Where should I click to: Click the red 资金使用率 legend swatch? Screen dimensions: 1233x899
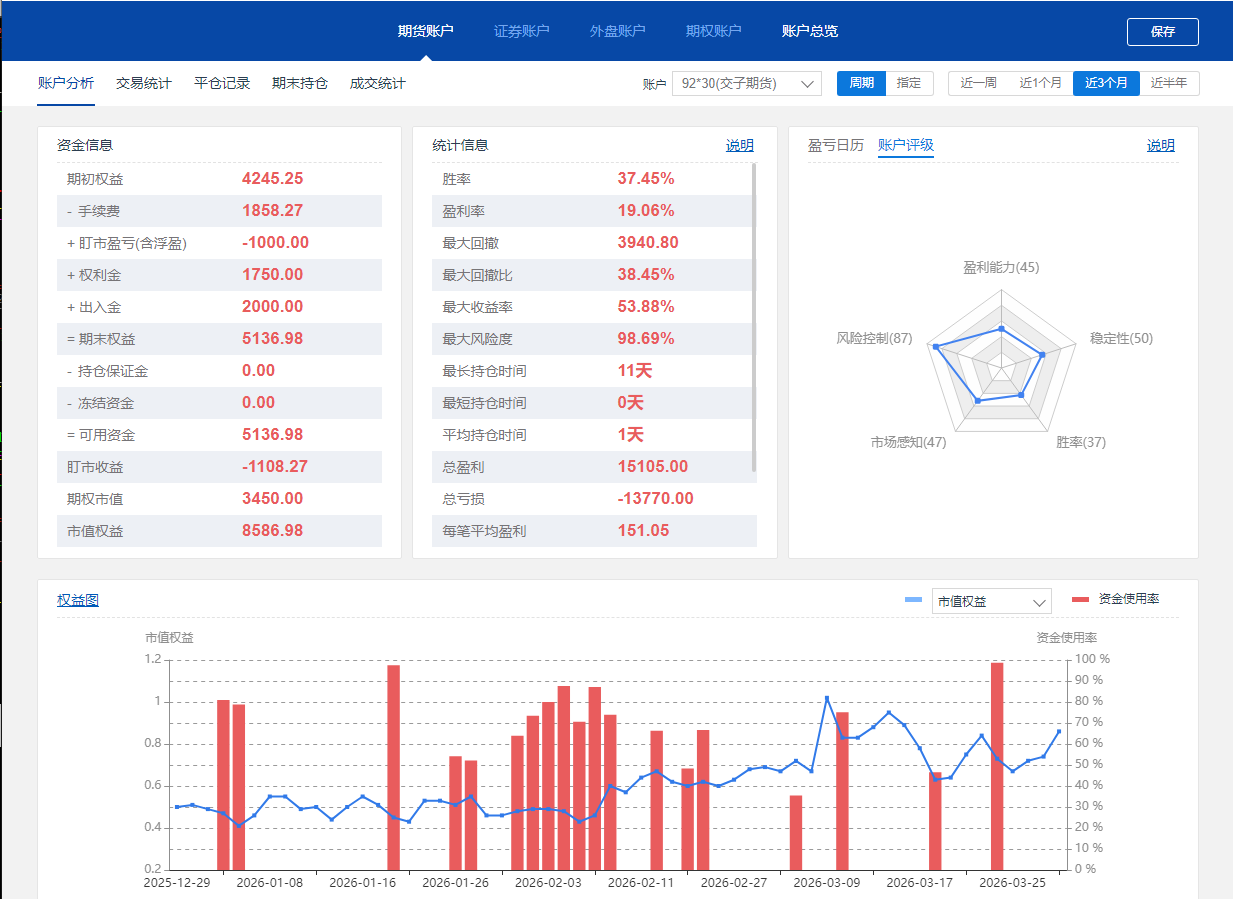coord(1080,599)
